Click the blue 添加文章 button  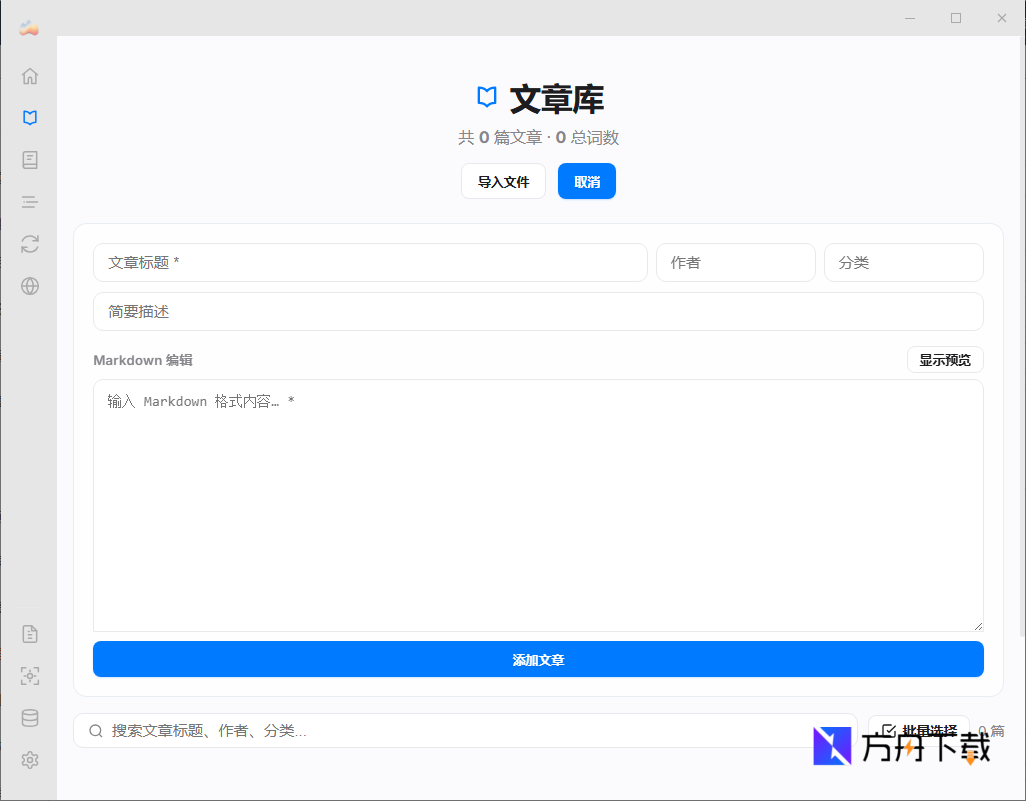(x=538, y=659)
